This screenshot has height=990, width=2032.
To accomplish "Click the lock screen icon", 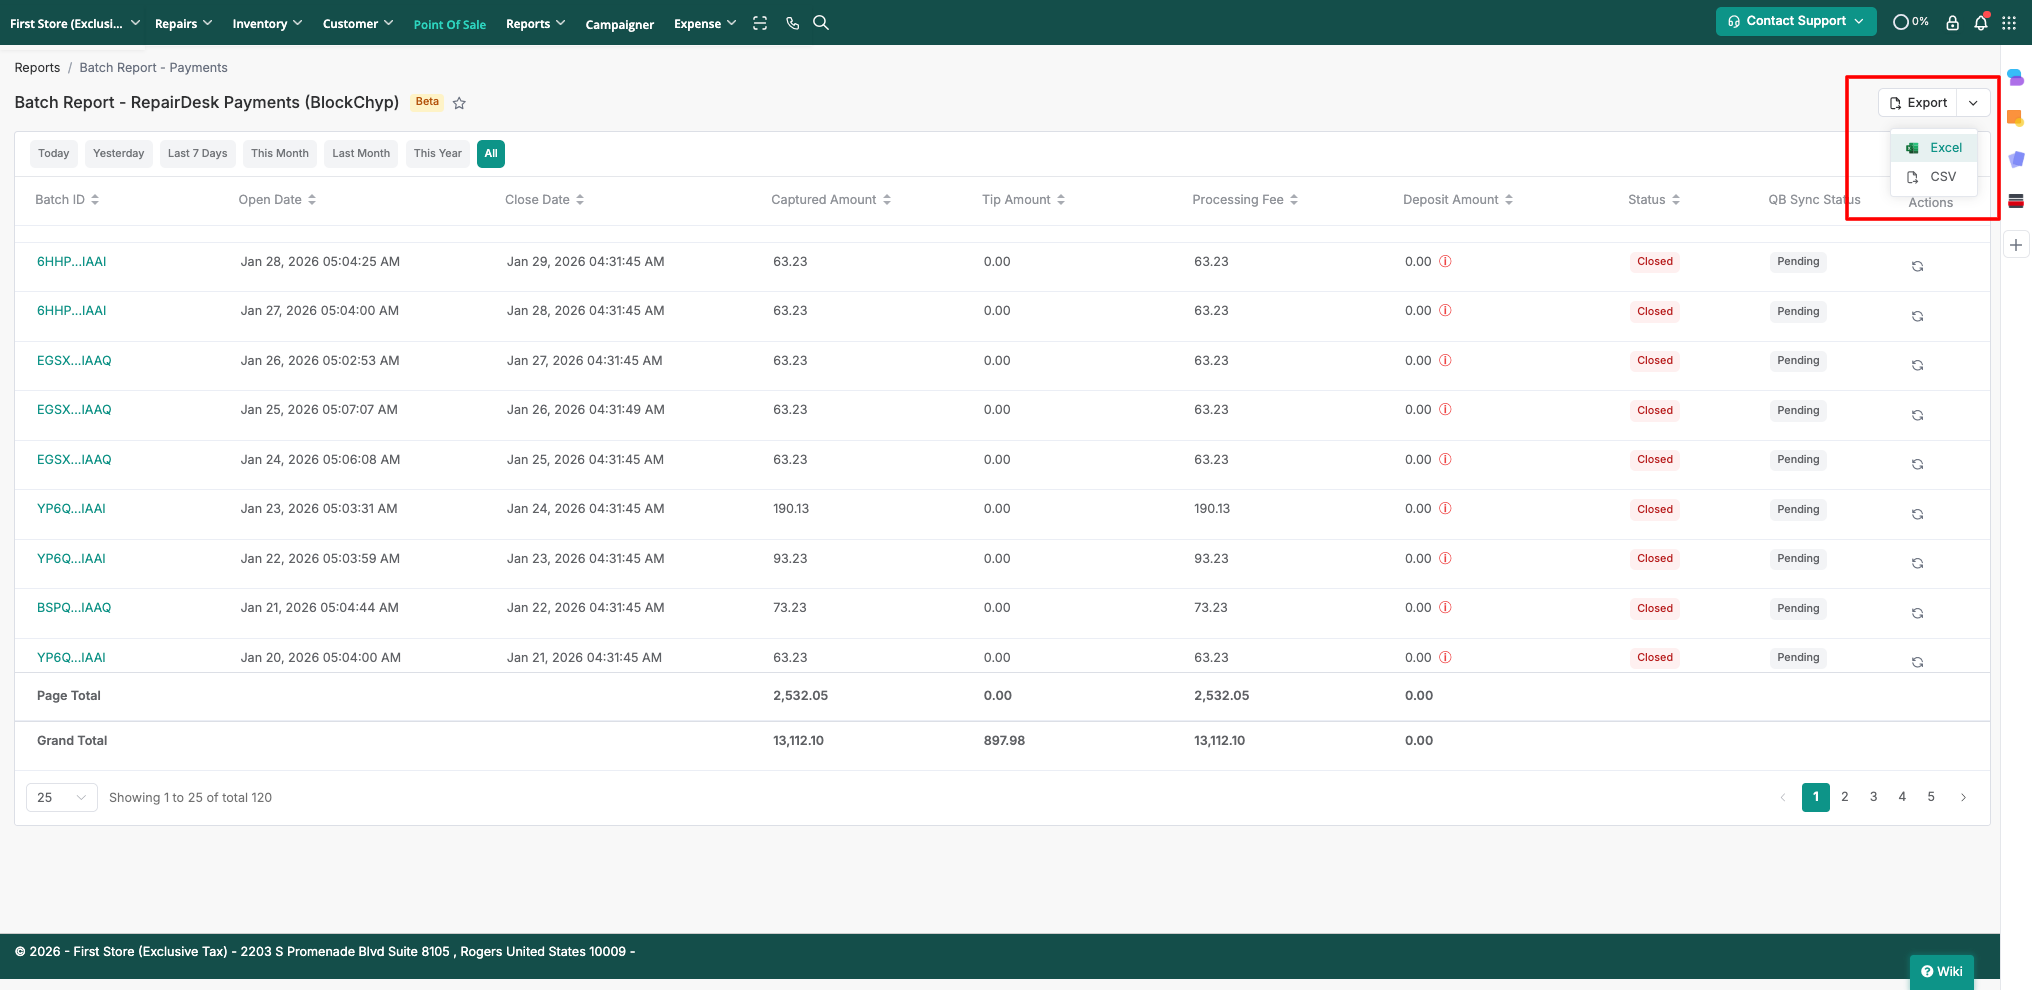I will tap(1952, 23).
